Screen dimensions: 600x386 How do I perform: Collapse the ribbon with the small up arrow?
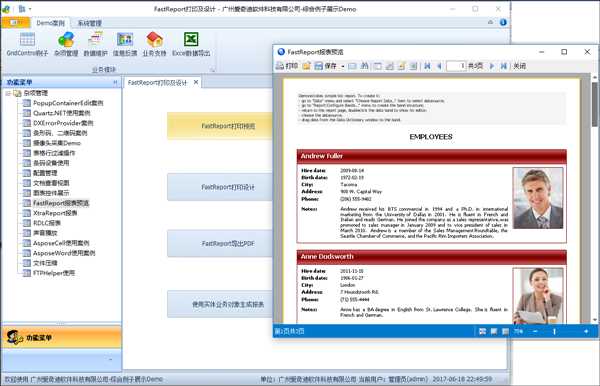click(490, 23)
